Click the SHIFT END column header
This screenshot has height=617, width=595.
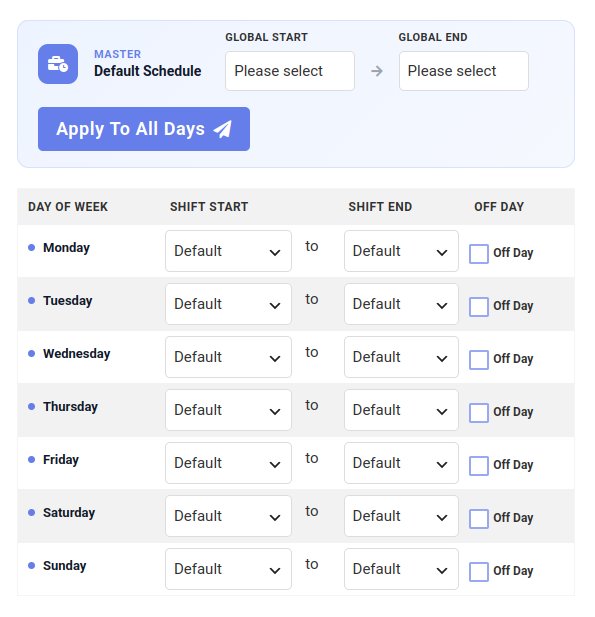pos(380,207)
